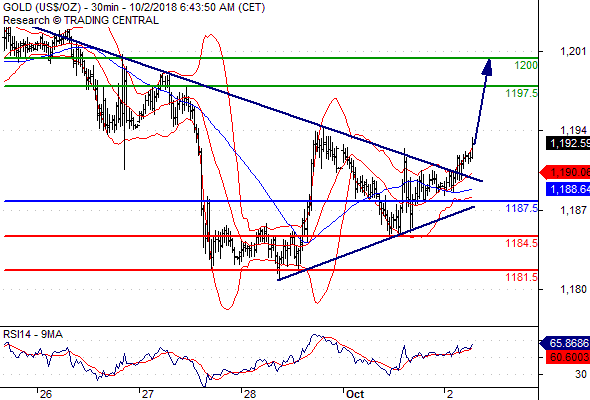This screenshot has width=590, height=400.
Task: Click the chart title GOLD (US$/OZ)
Action: (x=42, y=8)
